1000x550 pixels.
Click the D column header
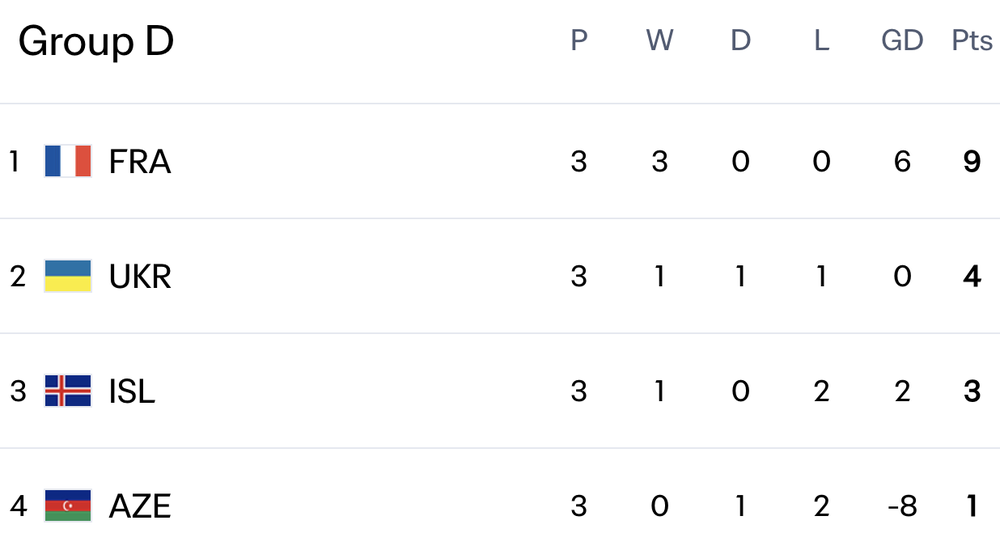[741, 41]
